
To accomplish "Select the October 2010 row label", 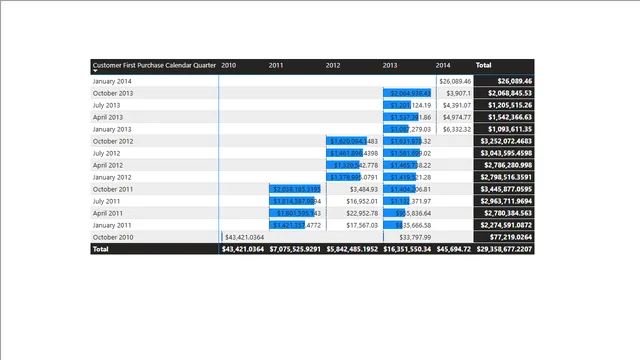I will (113, 237).
